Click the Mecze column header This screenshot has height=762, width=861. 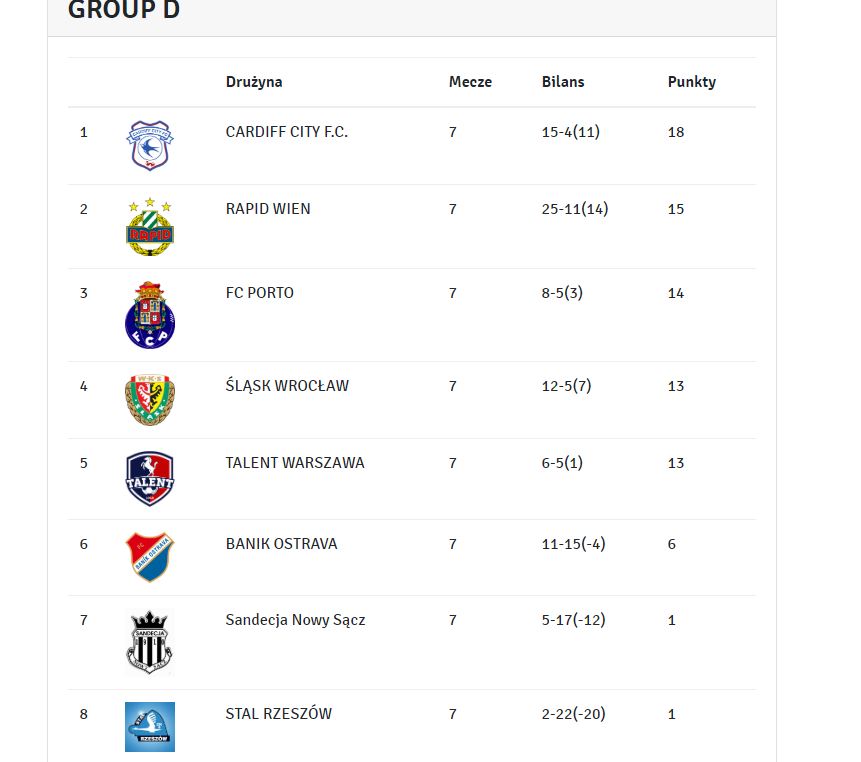coord(470,82)
